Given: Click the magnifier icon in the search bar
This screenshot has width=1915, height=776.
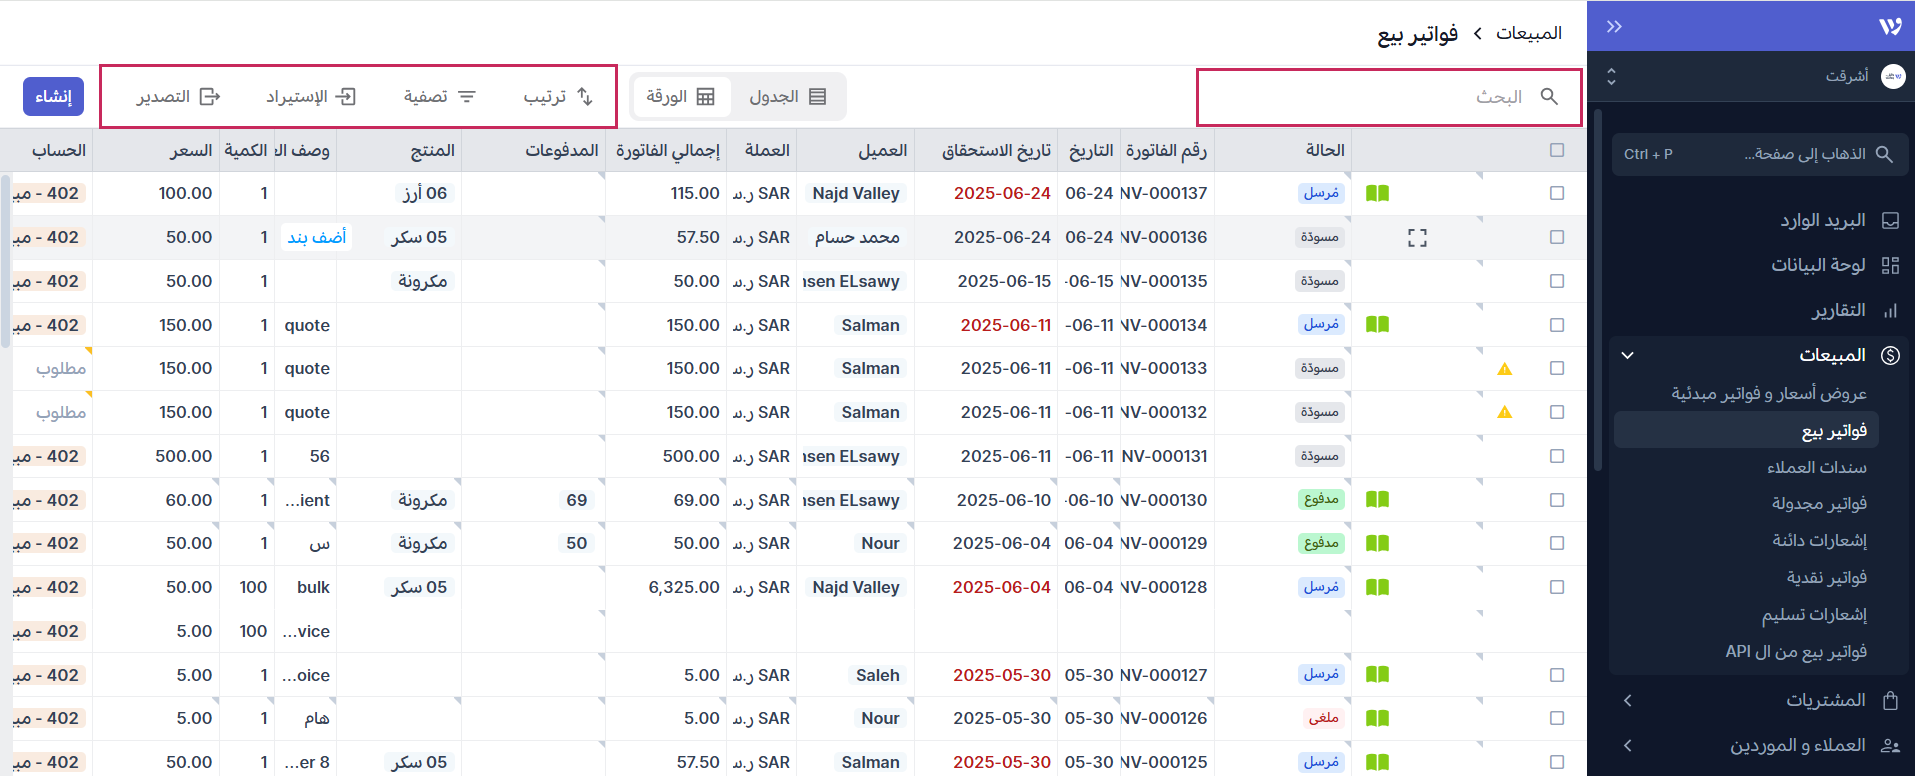Looking at the screenshot, I should [1549, 97].
